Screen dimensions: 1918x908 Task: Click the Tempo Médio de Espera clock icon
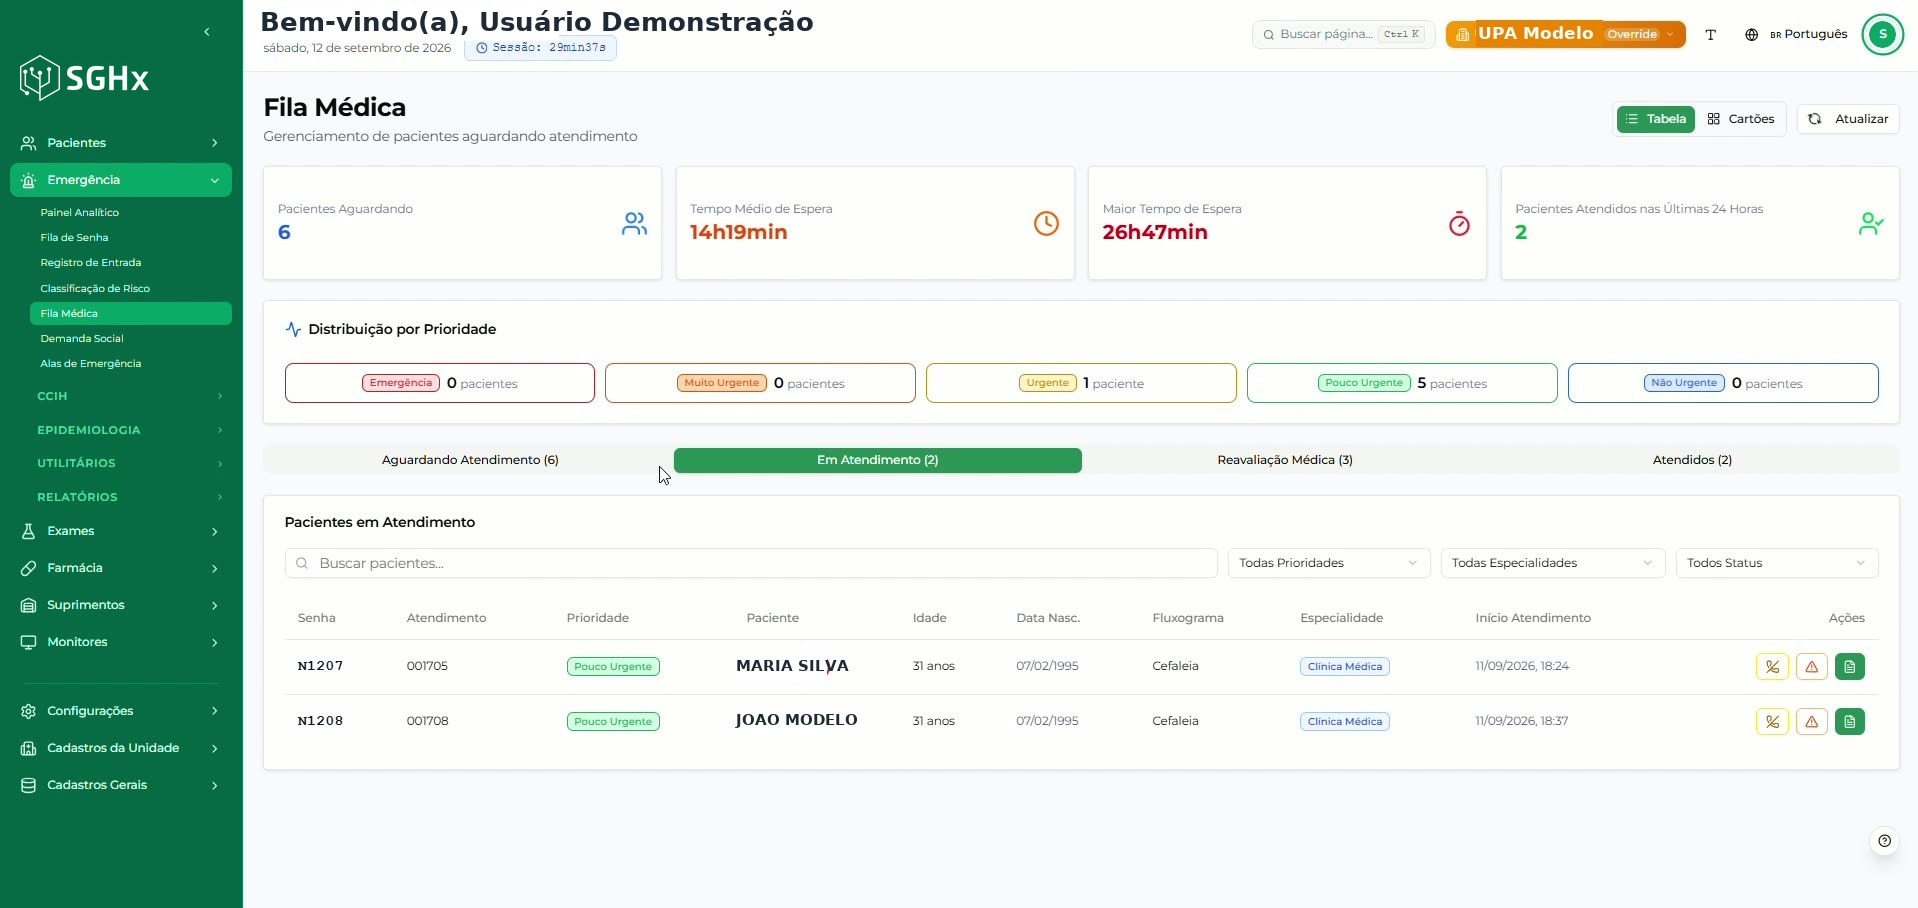point(1046,223)
